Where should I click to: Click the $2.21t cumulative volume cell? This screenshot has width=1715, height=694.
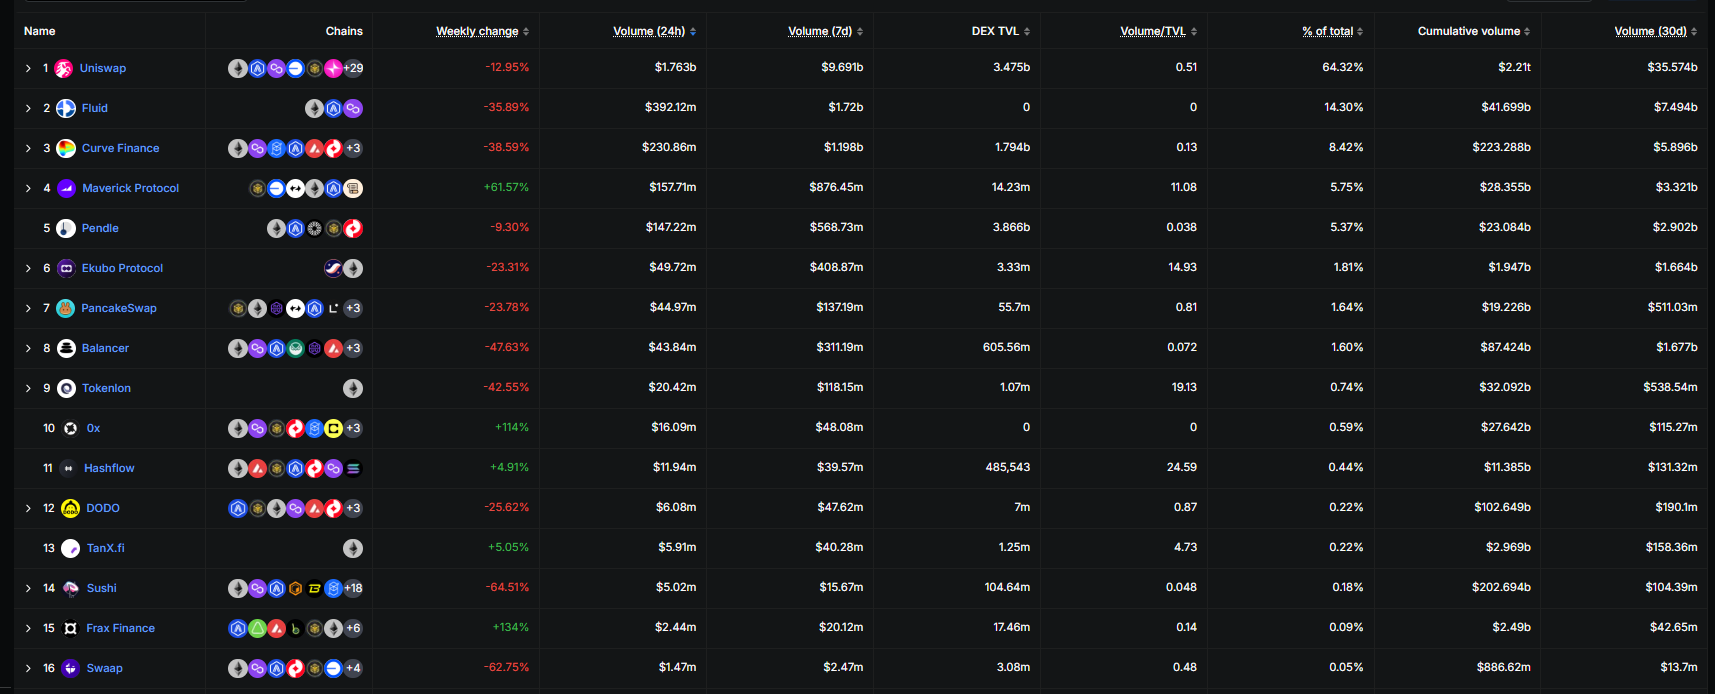(1514, 67)
